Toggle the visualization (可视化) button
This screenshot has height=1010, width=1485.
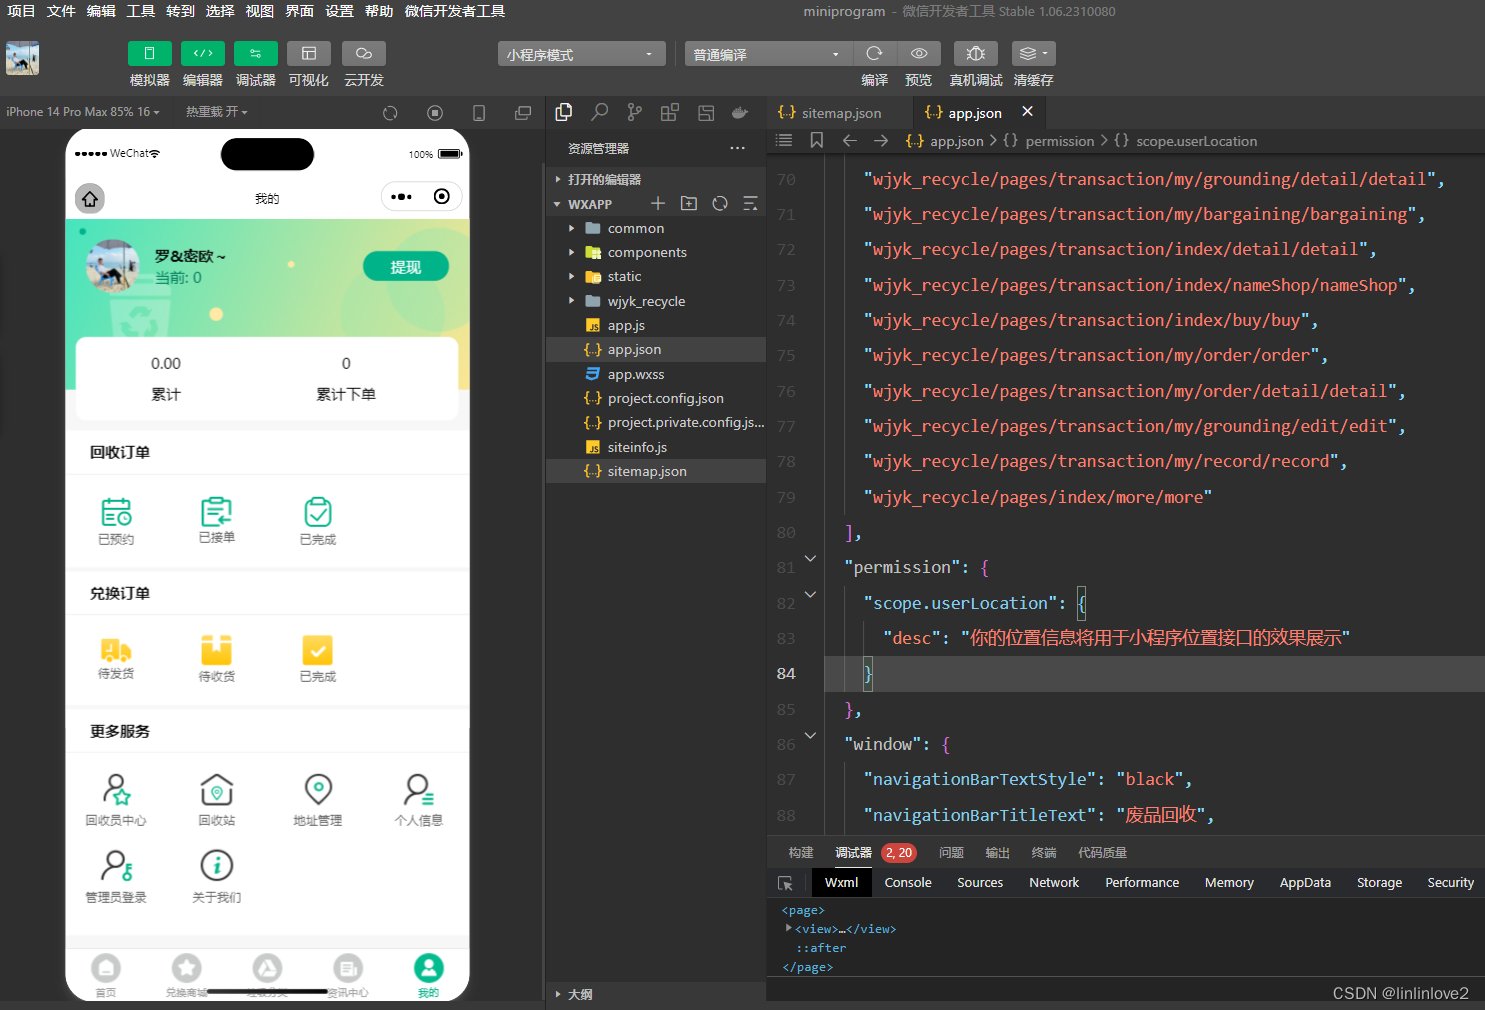coord(308,54)
